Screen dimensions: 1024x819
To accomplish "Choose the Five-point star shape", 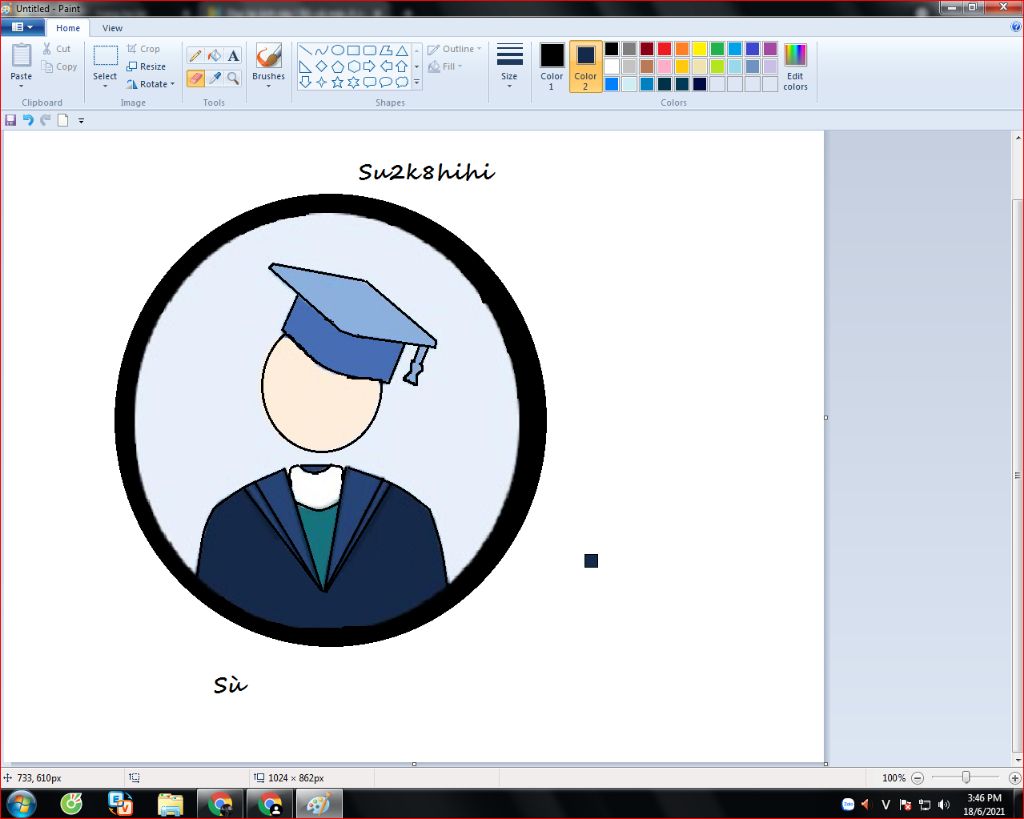I will coord(338,82).
